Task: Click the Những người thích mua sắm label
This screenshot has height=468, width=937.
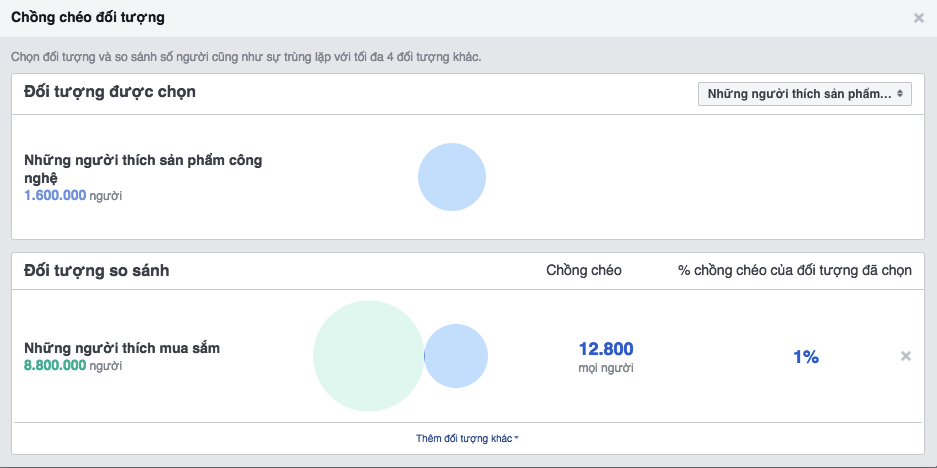Action: click(x=122, y=348)
